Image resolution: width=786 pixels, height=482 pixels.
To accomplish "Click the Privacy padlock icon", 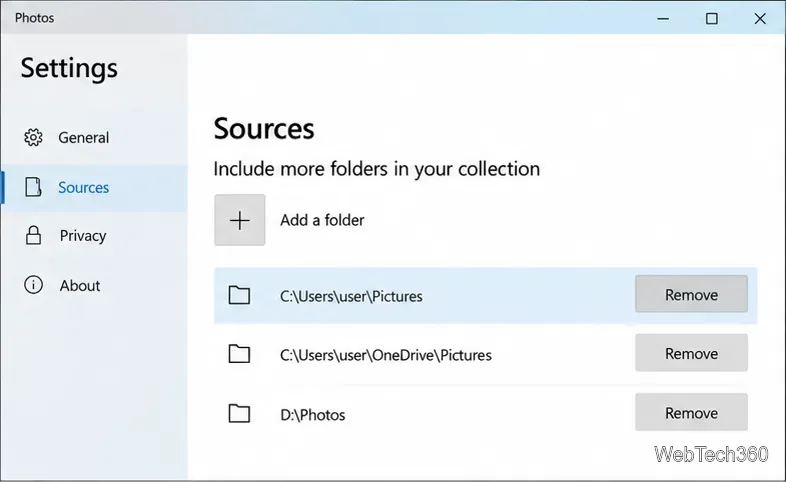I will (x=33, y=235).
